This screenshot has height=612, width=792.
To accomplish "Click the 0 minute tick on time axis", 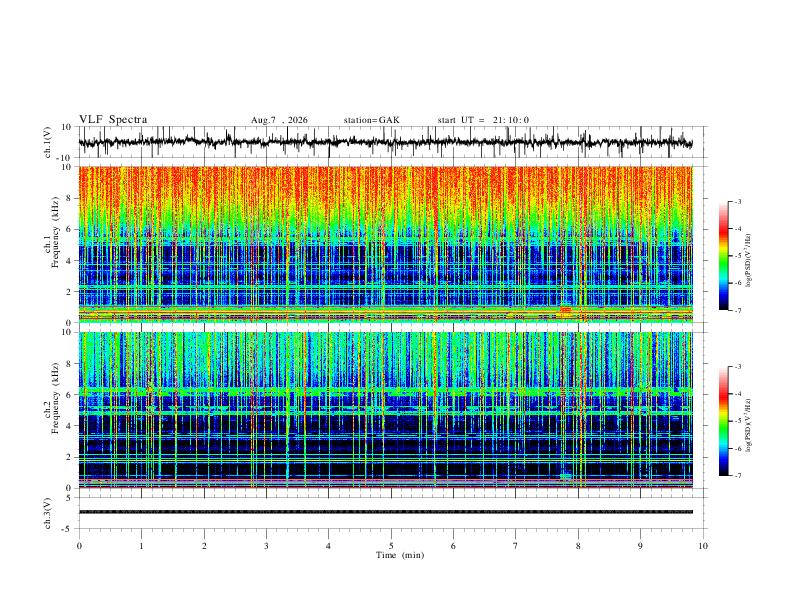I will click(x=79, y=546).
